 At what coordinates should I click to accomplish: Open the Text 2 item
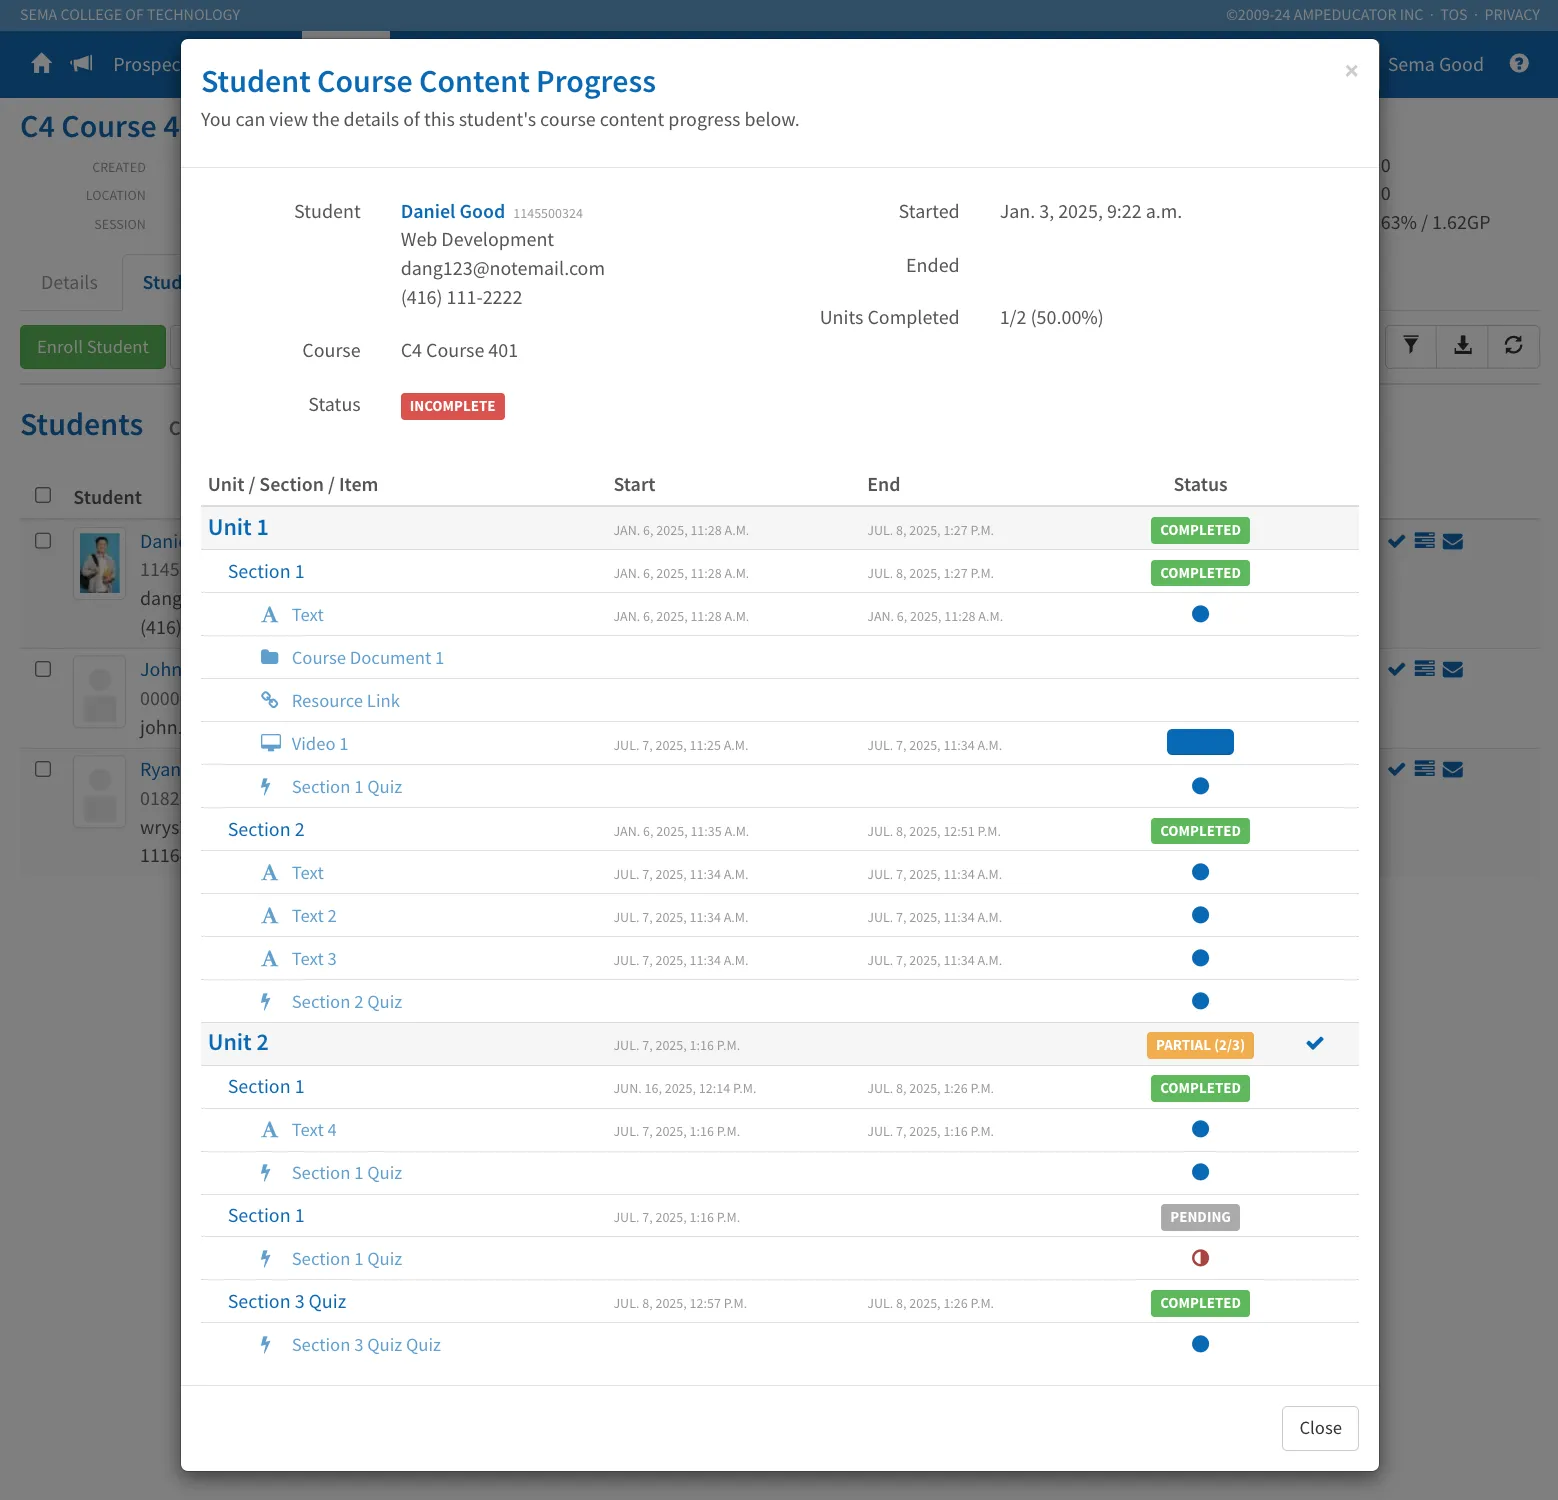314,916
